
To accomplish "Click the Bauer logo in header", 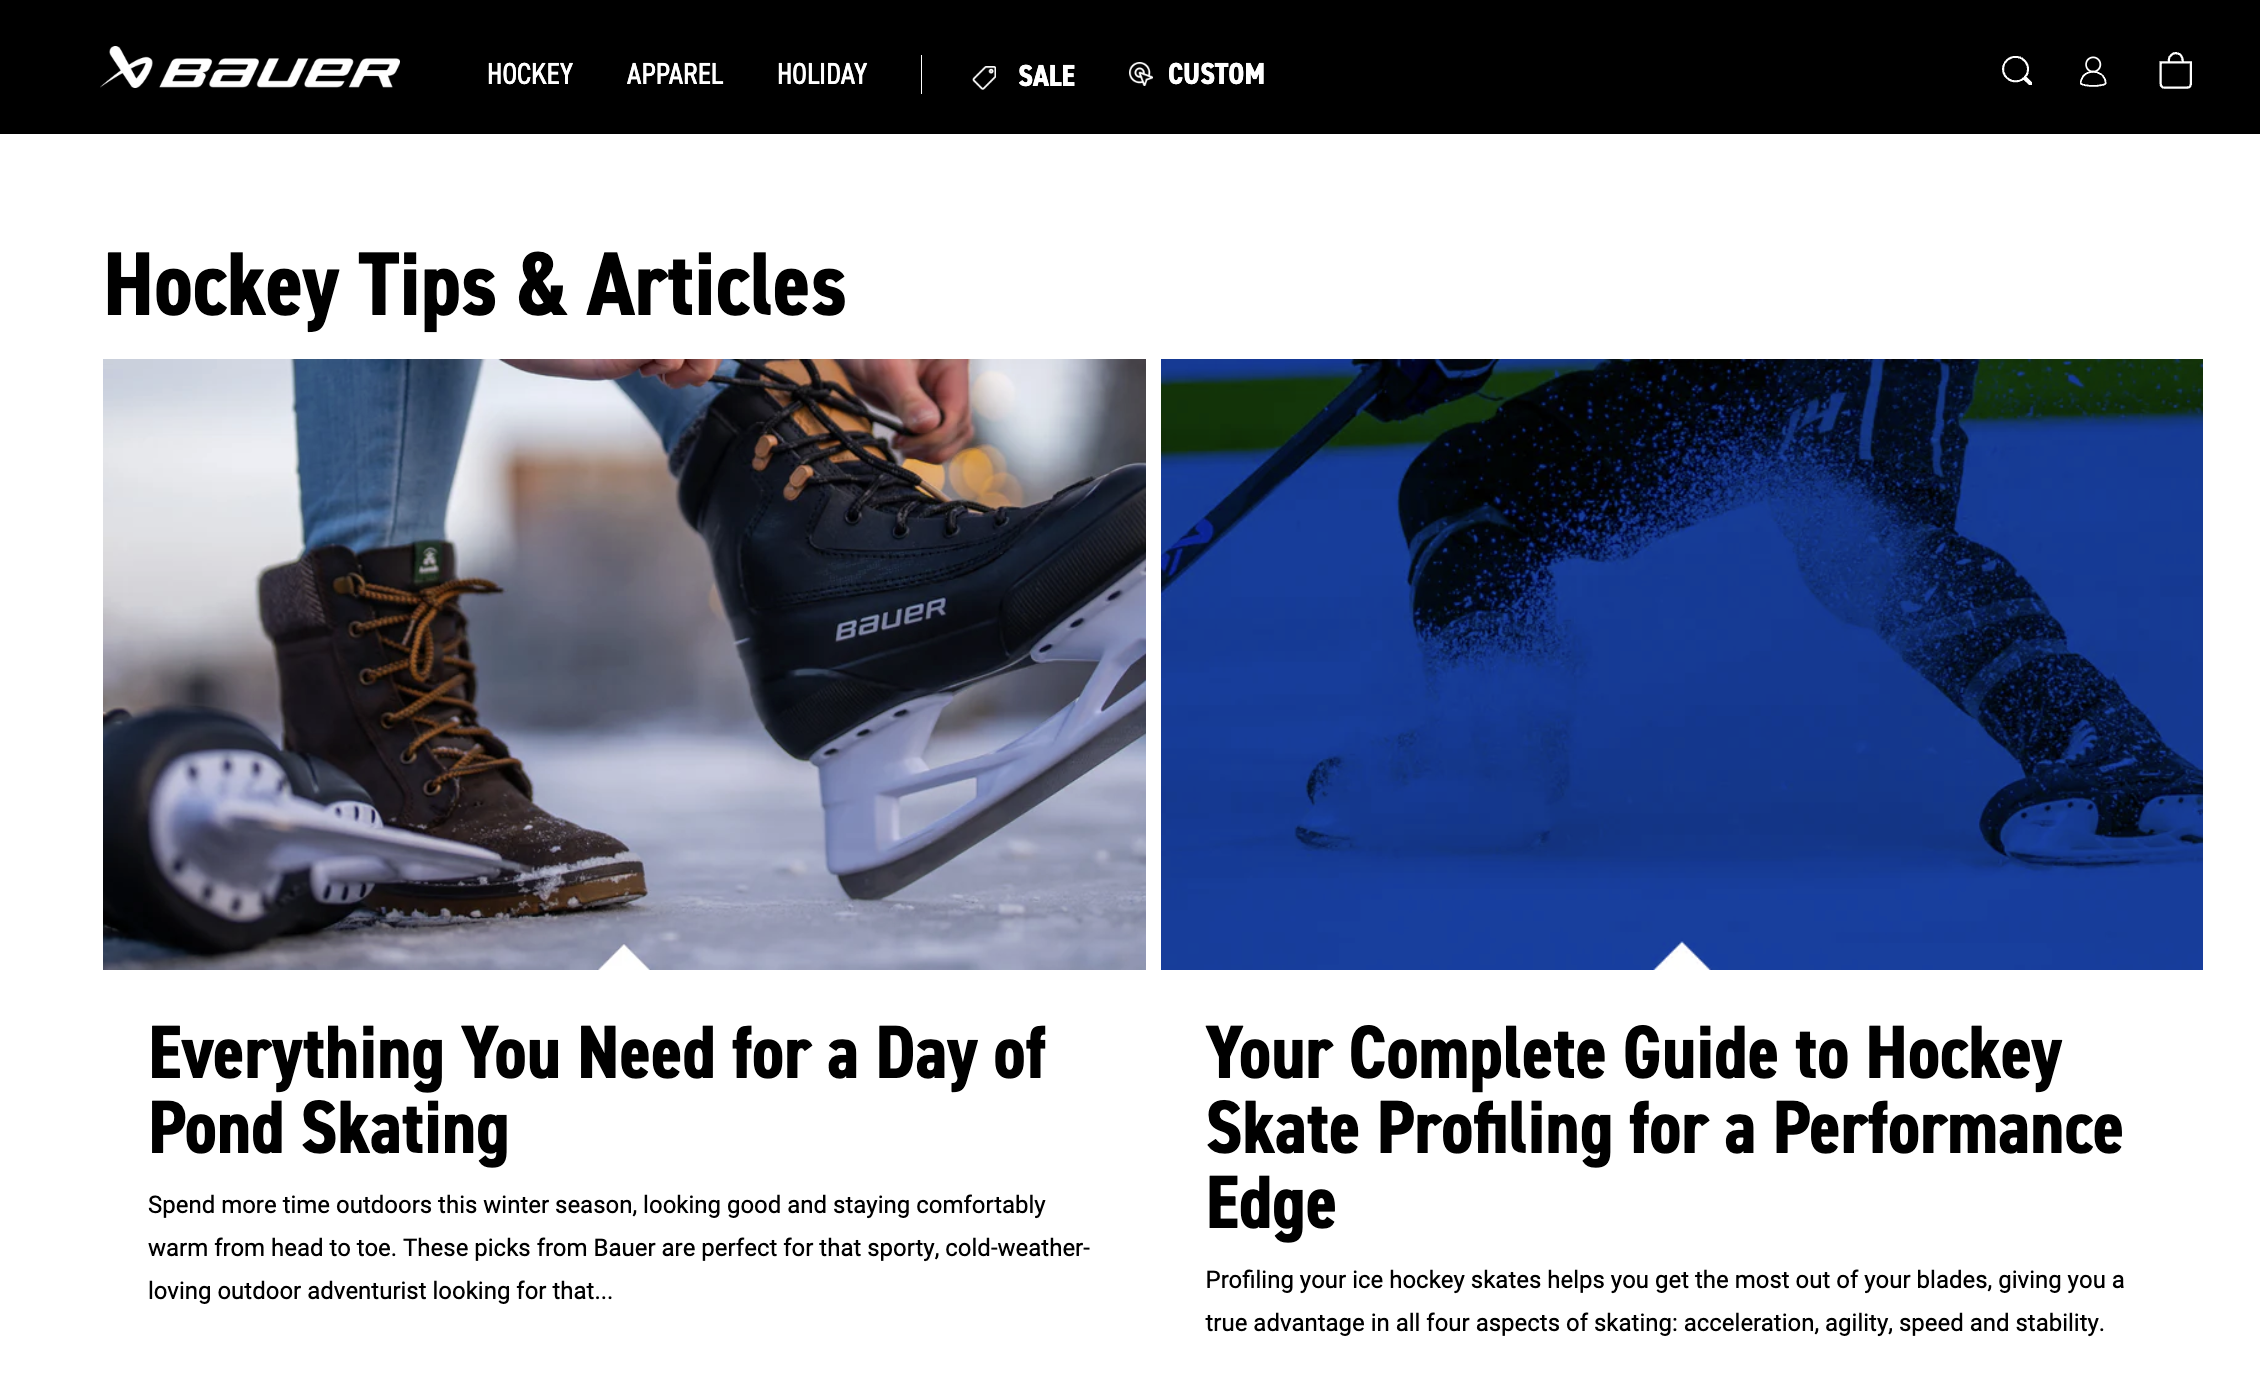I will (x=250, y=70).
